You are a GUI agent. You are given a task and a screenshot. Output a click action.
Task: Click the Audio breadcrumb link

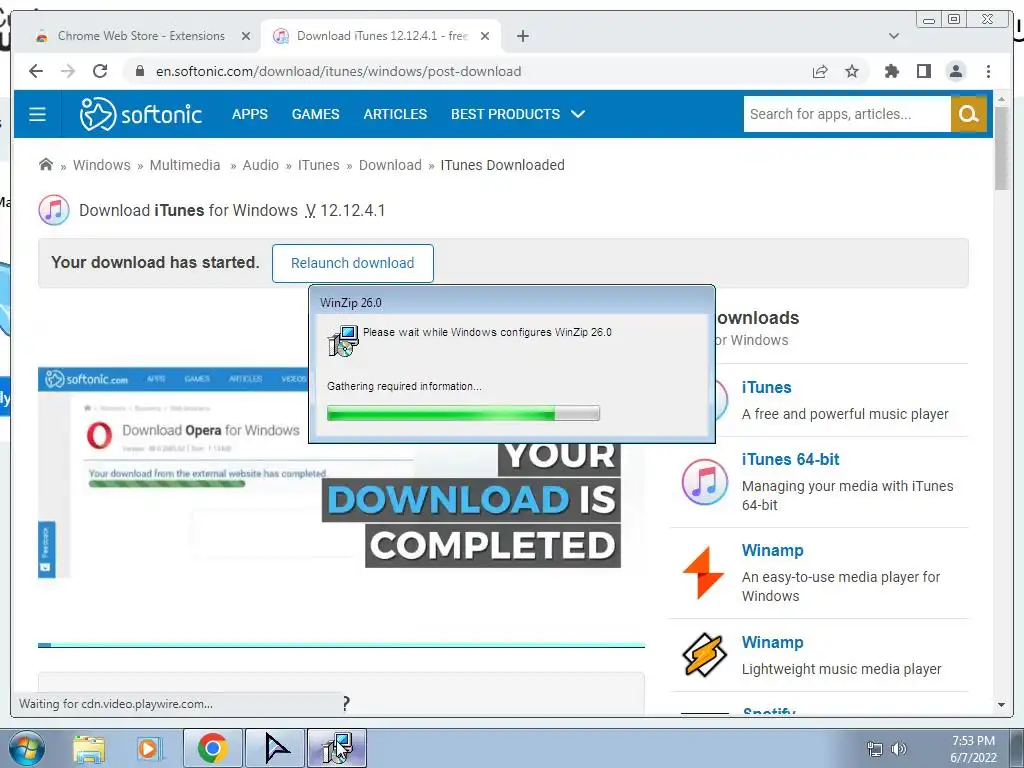[261, 165]
